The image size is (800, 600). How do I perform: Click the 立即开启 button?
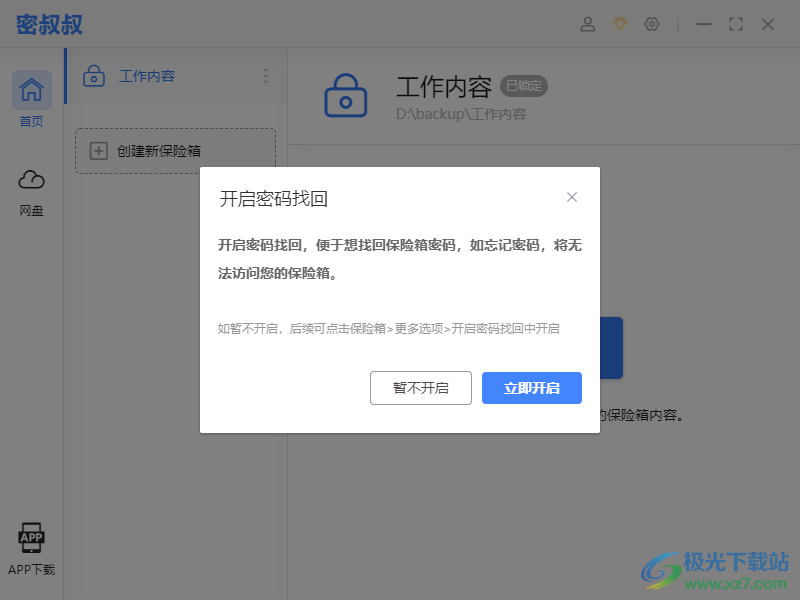point(532,388)
